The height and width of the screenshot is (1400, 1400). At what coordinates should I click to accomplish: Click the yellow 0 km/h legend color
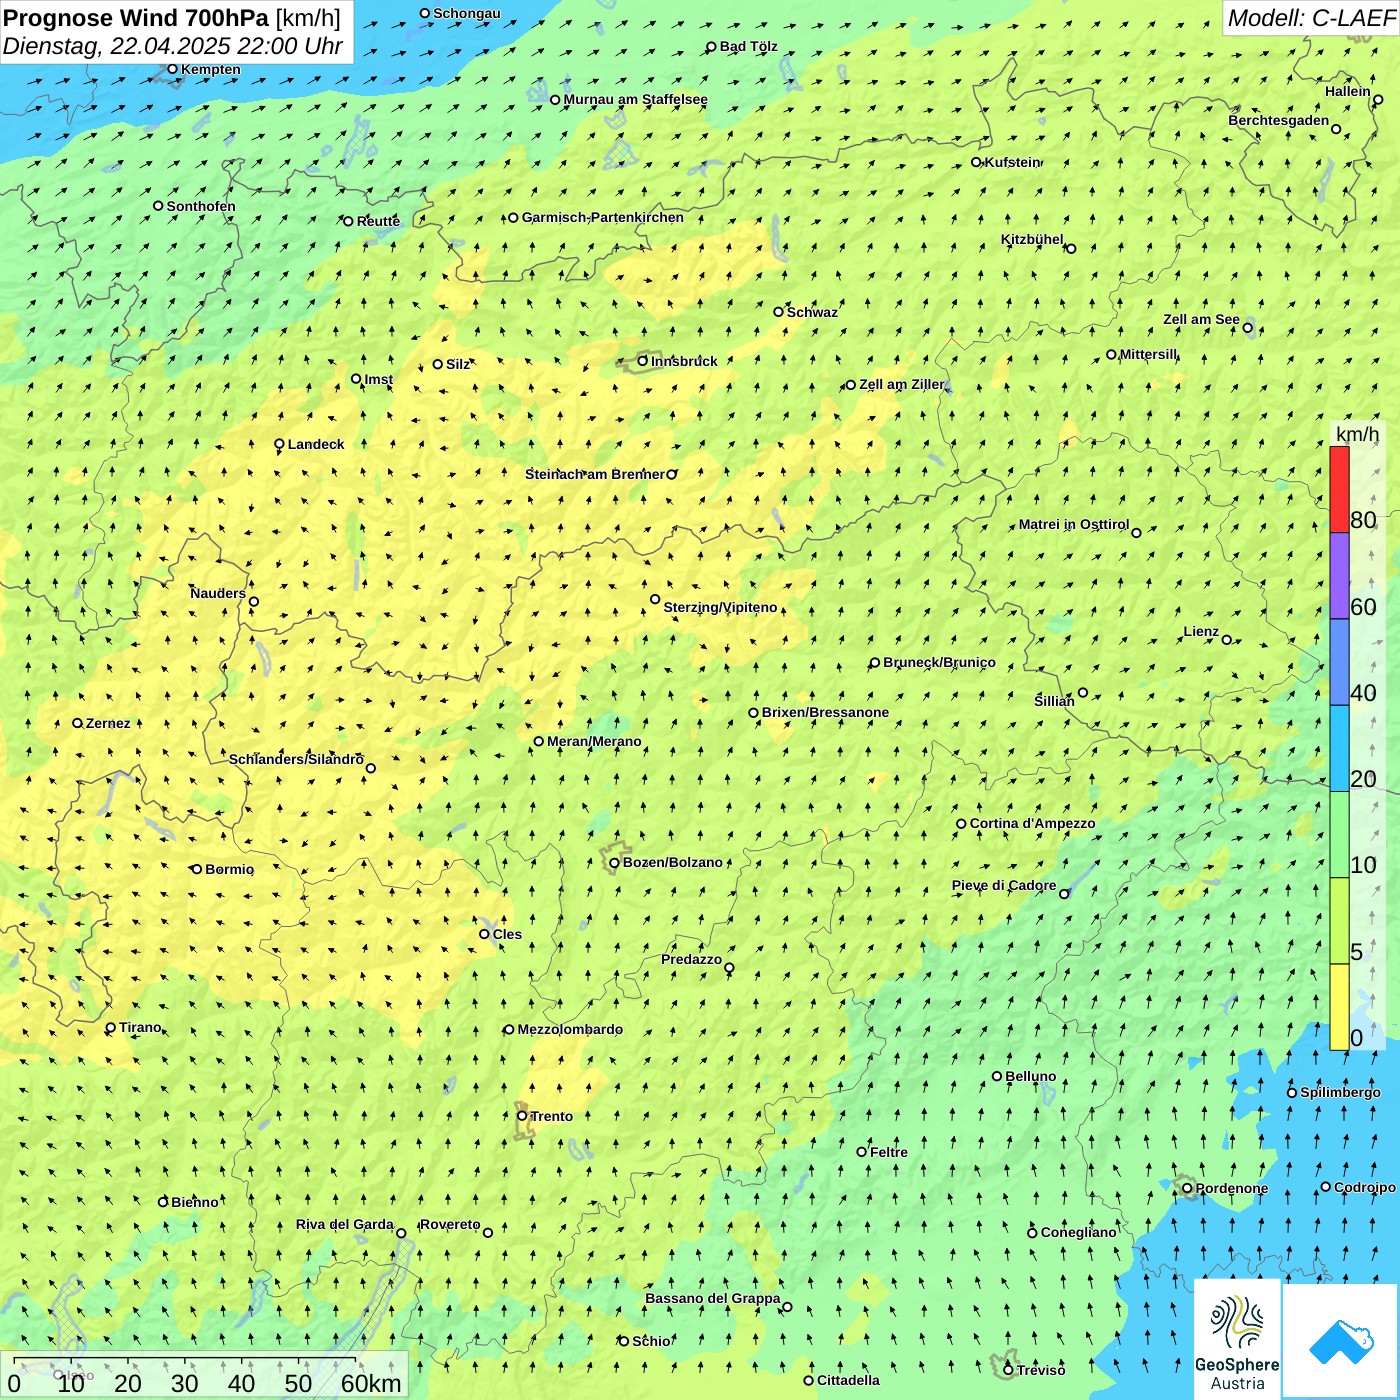click(x=1339, y=1007)
